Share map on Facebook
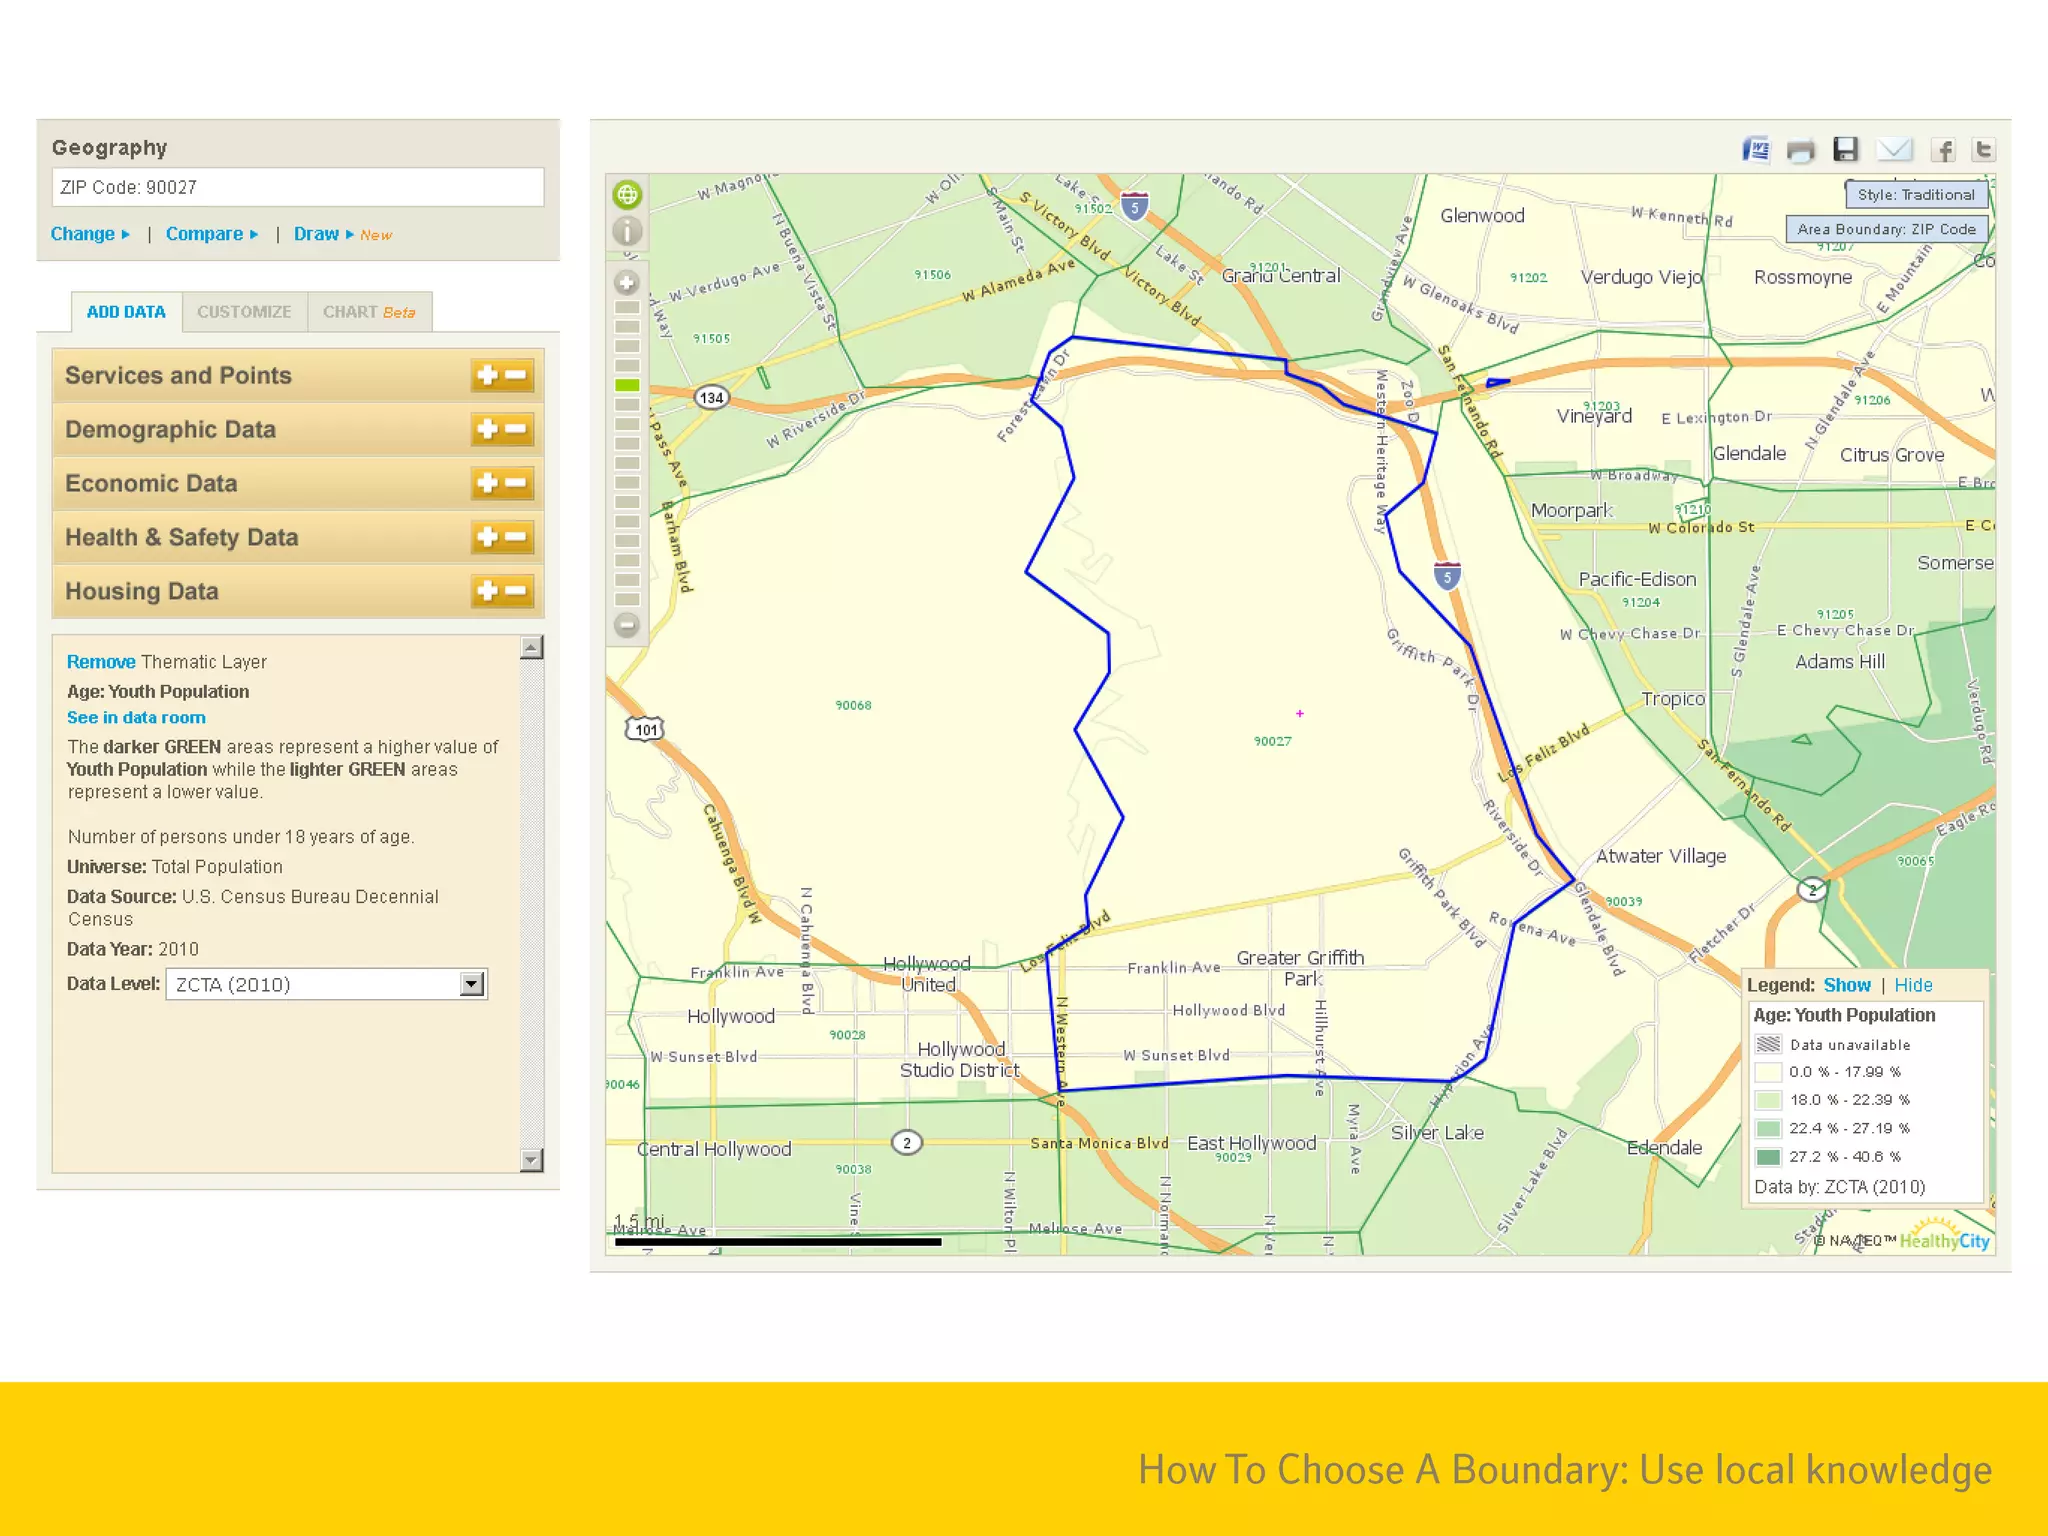This screenshot has width=2048, height=1536. [x=1942, y=151]
